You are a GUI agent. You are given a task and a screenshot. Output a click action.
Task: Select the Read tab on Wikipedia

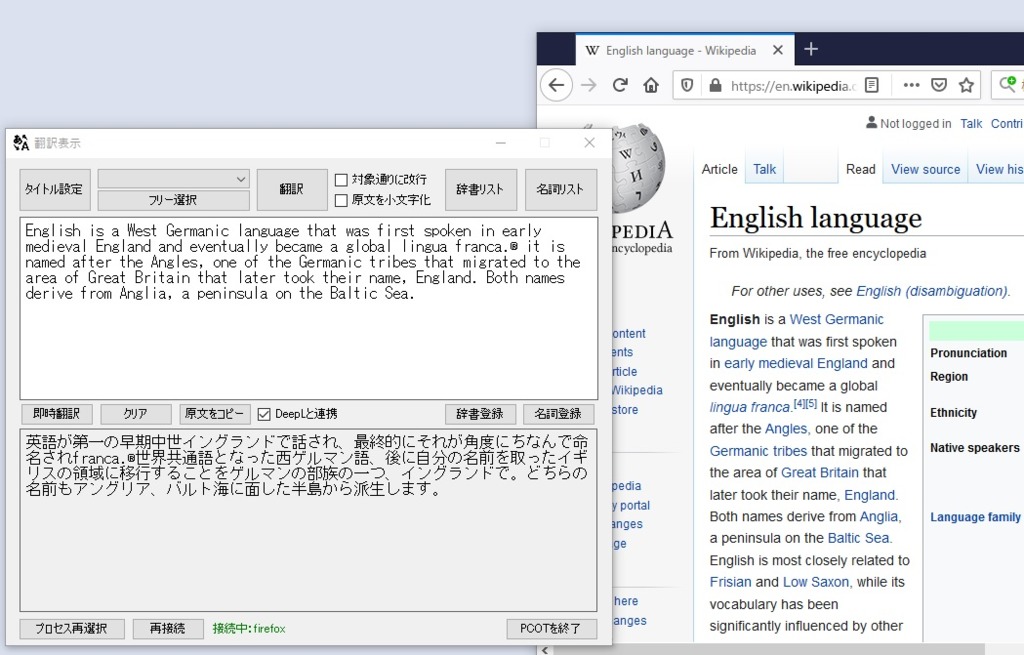pos(861,169)
